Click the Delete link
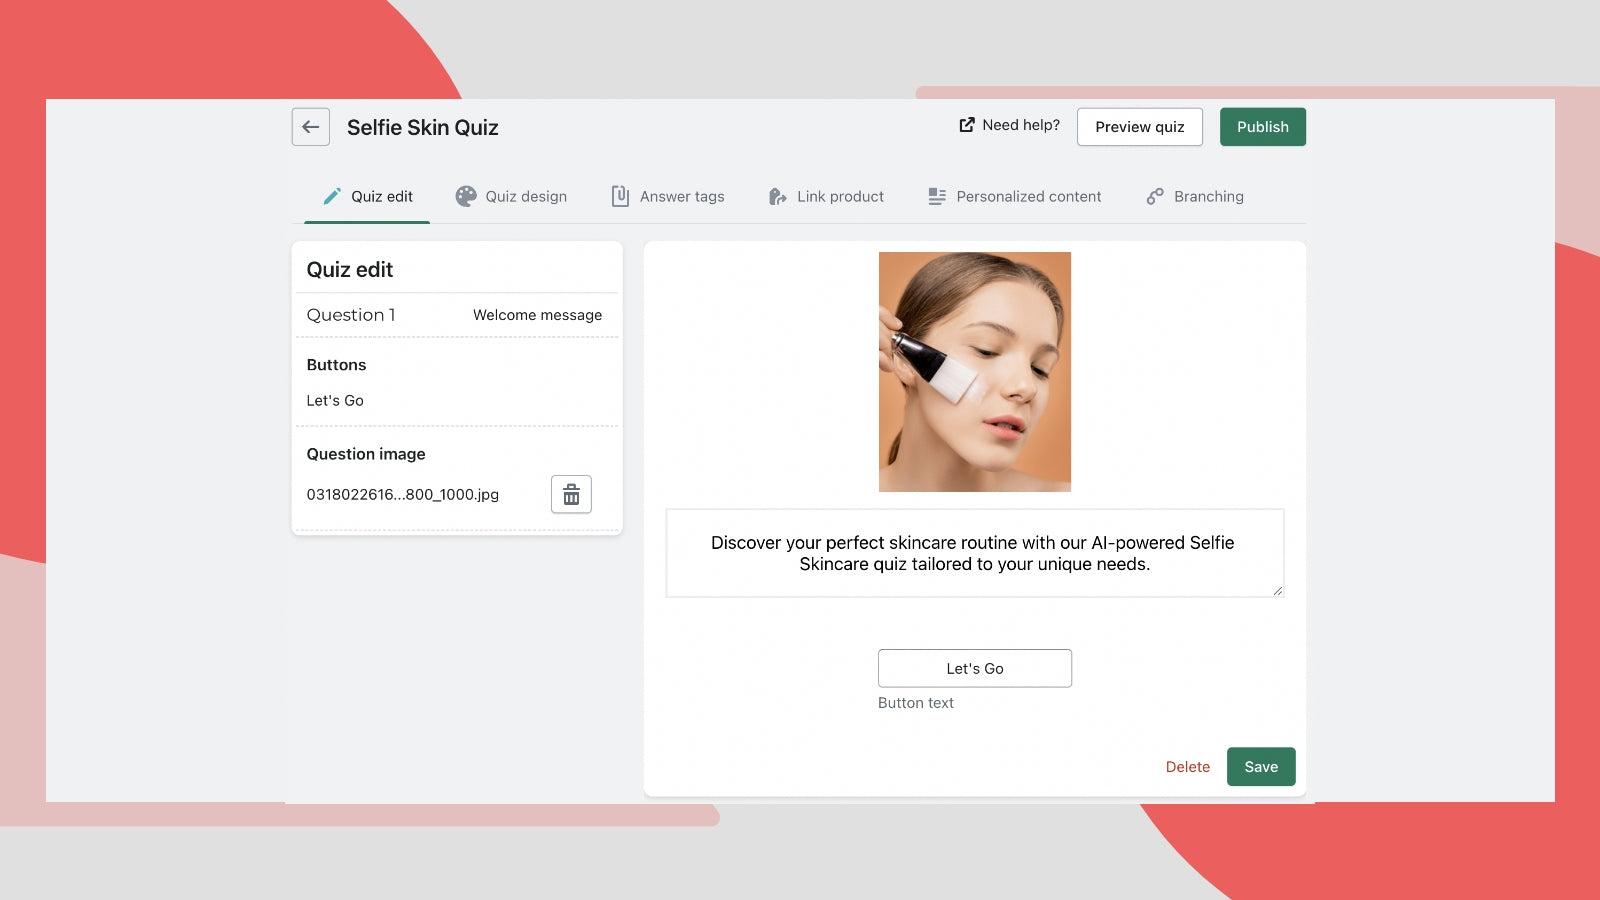The height and width of the screenshot is (900, 1600). [x=1187, y=766]
